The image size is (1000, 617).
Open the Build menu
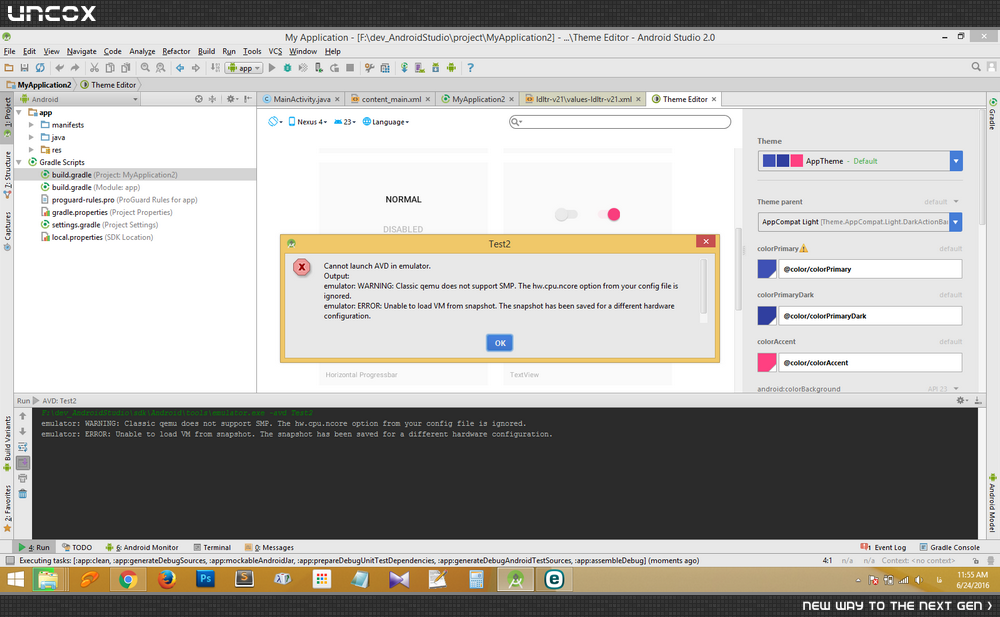(x=206, y=51)
